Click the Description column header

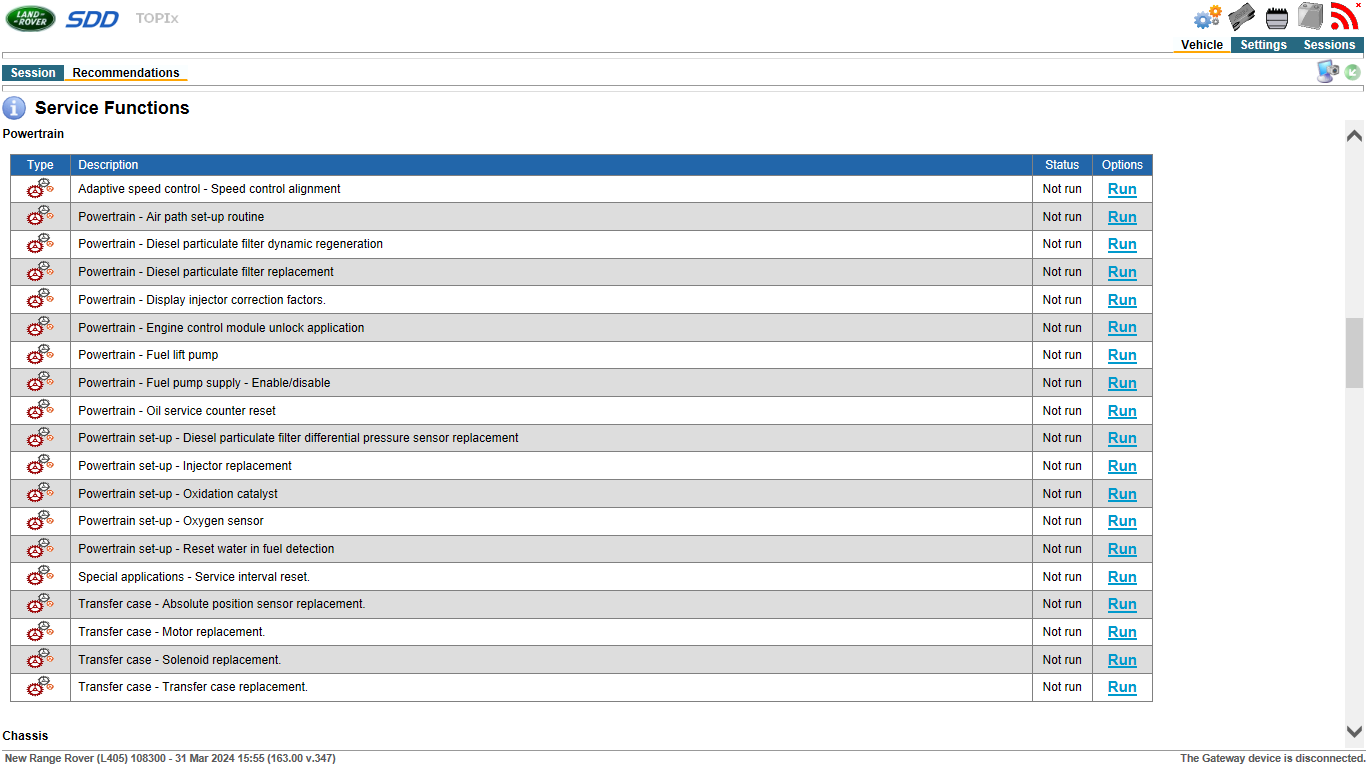click(x=551, y=165)
